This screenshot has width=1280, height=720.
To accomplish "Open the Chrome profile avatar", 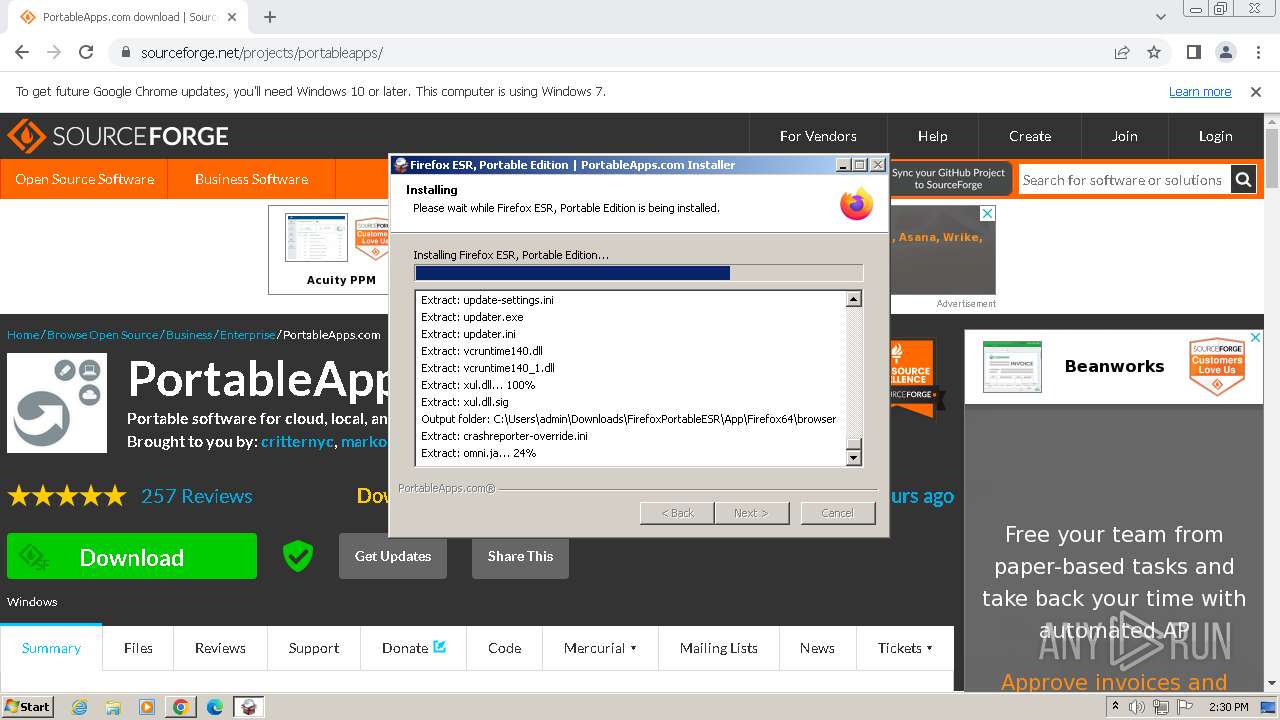I will point(1225,52).
